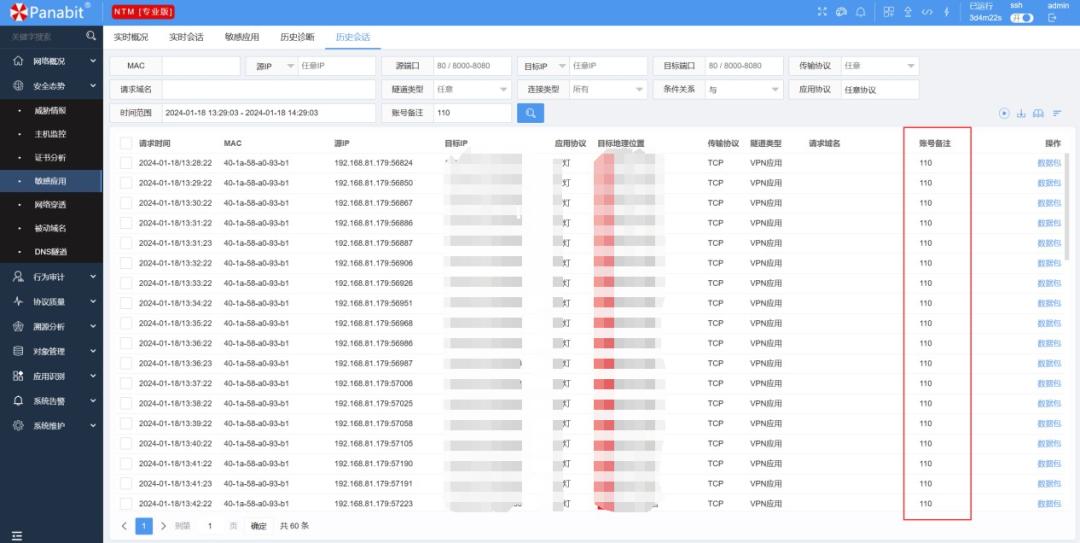Click the 确定 page jump button
Viewport: 1080px width, 543px height.
click(259, 526)
